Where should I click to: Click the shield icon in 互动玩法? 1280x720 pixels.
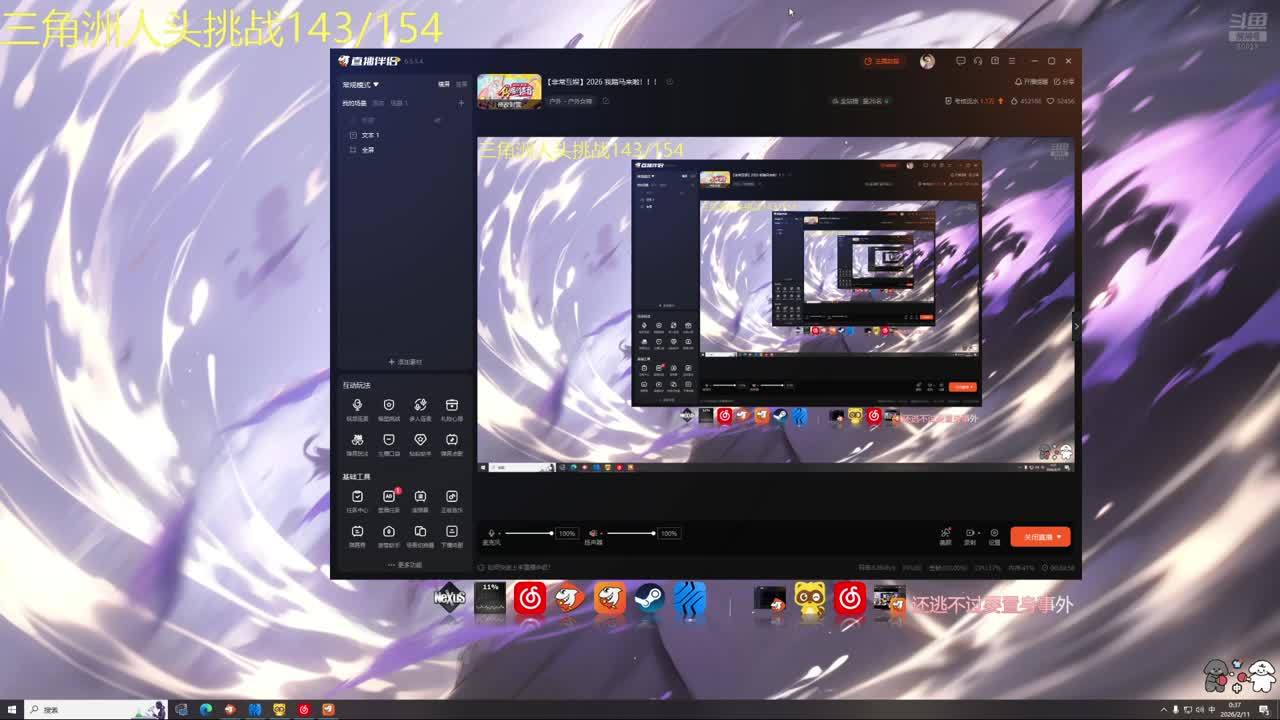(389, 405)
